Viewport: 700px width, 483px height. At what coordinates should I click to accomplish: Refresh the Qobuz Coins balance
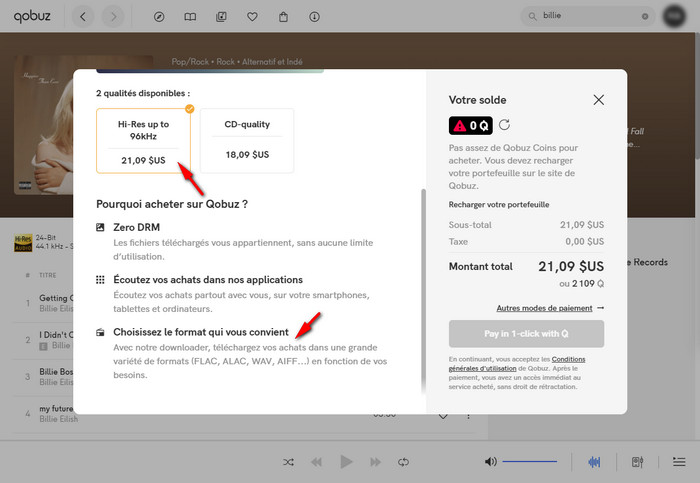[505, 125]
